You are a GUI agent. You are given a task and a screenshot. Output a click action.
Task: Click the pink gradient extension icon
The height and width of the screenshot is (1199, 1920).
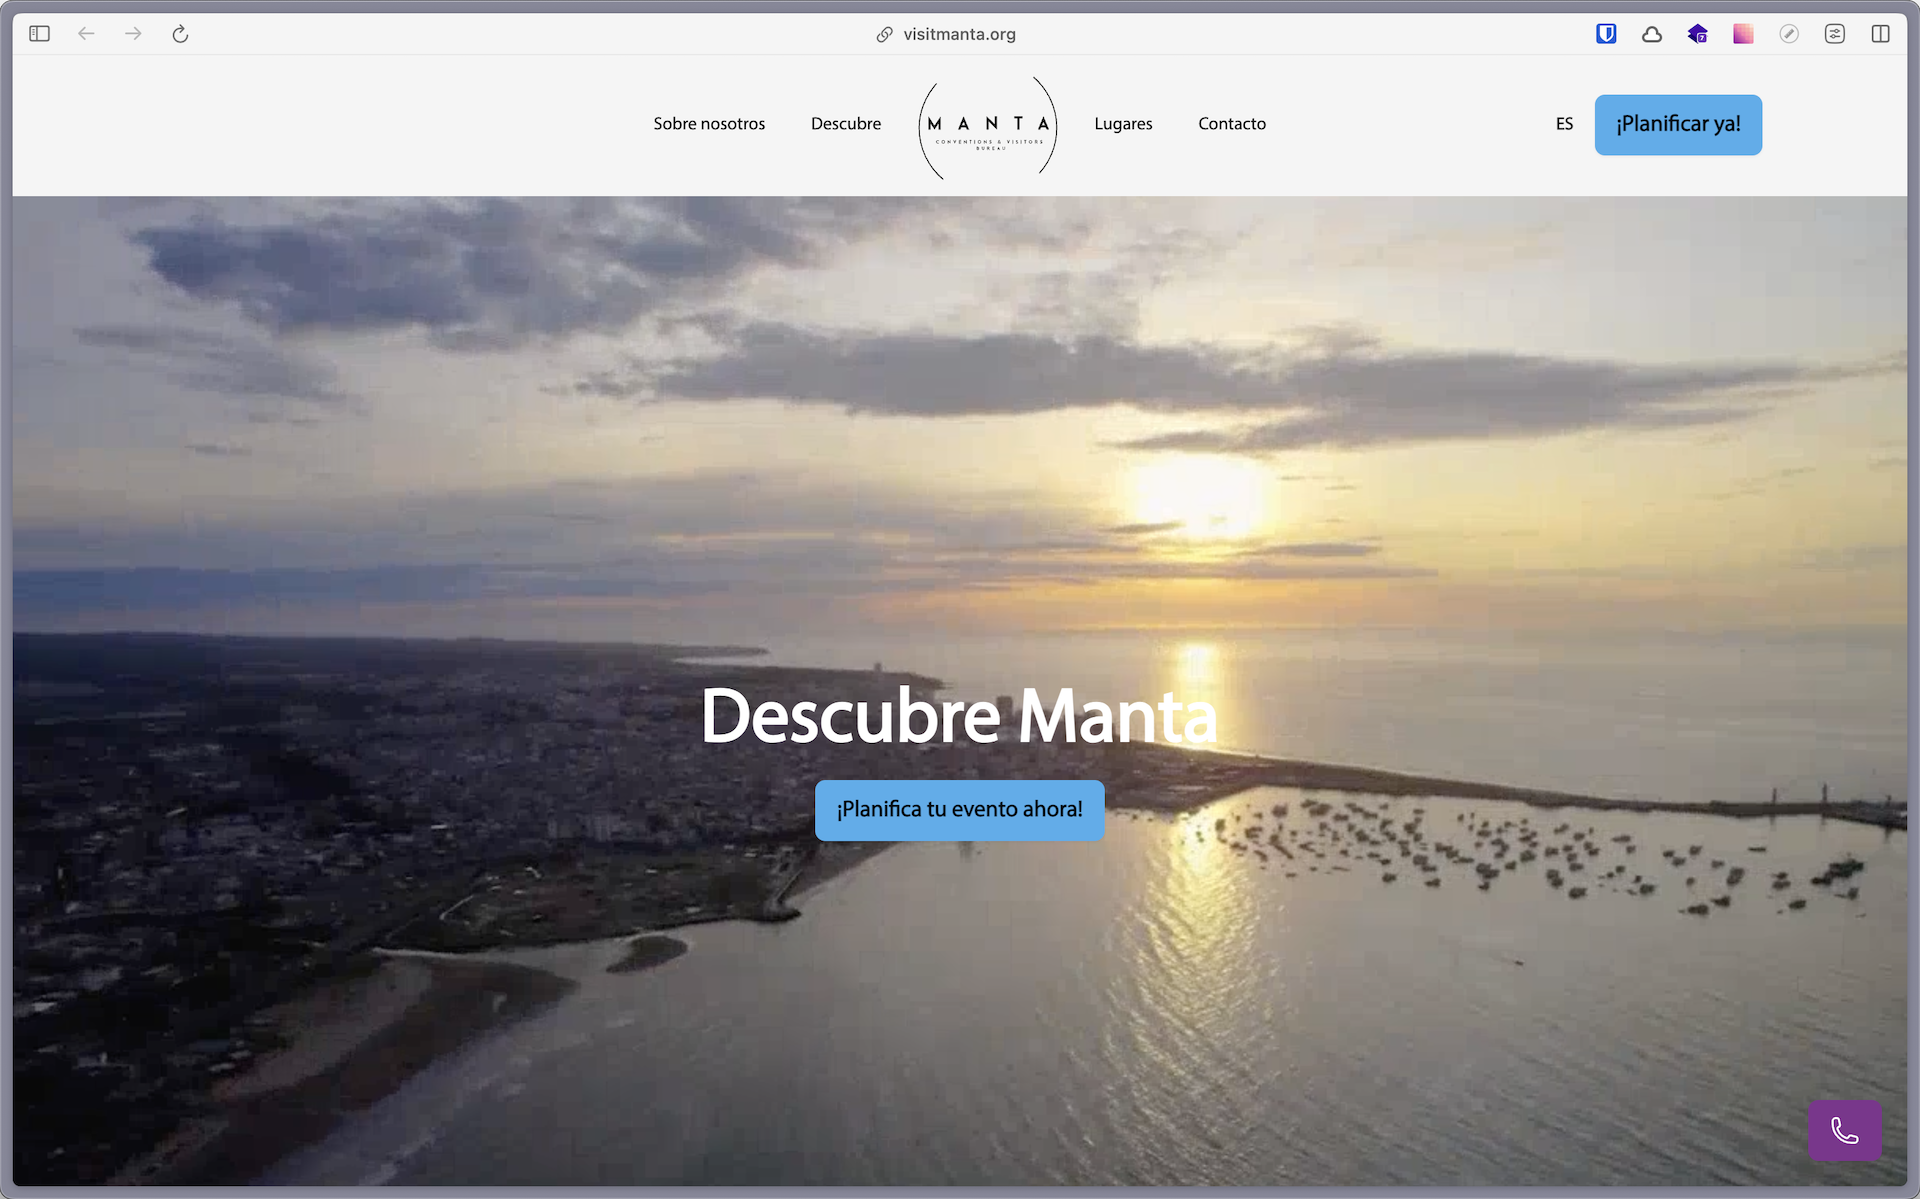coord(1743,34)
